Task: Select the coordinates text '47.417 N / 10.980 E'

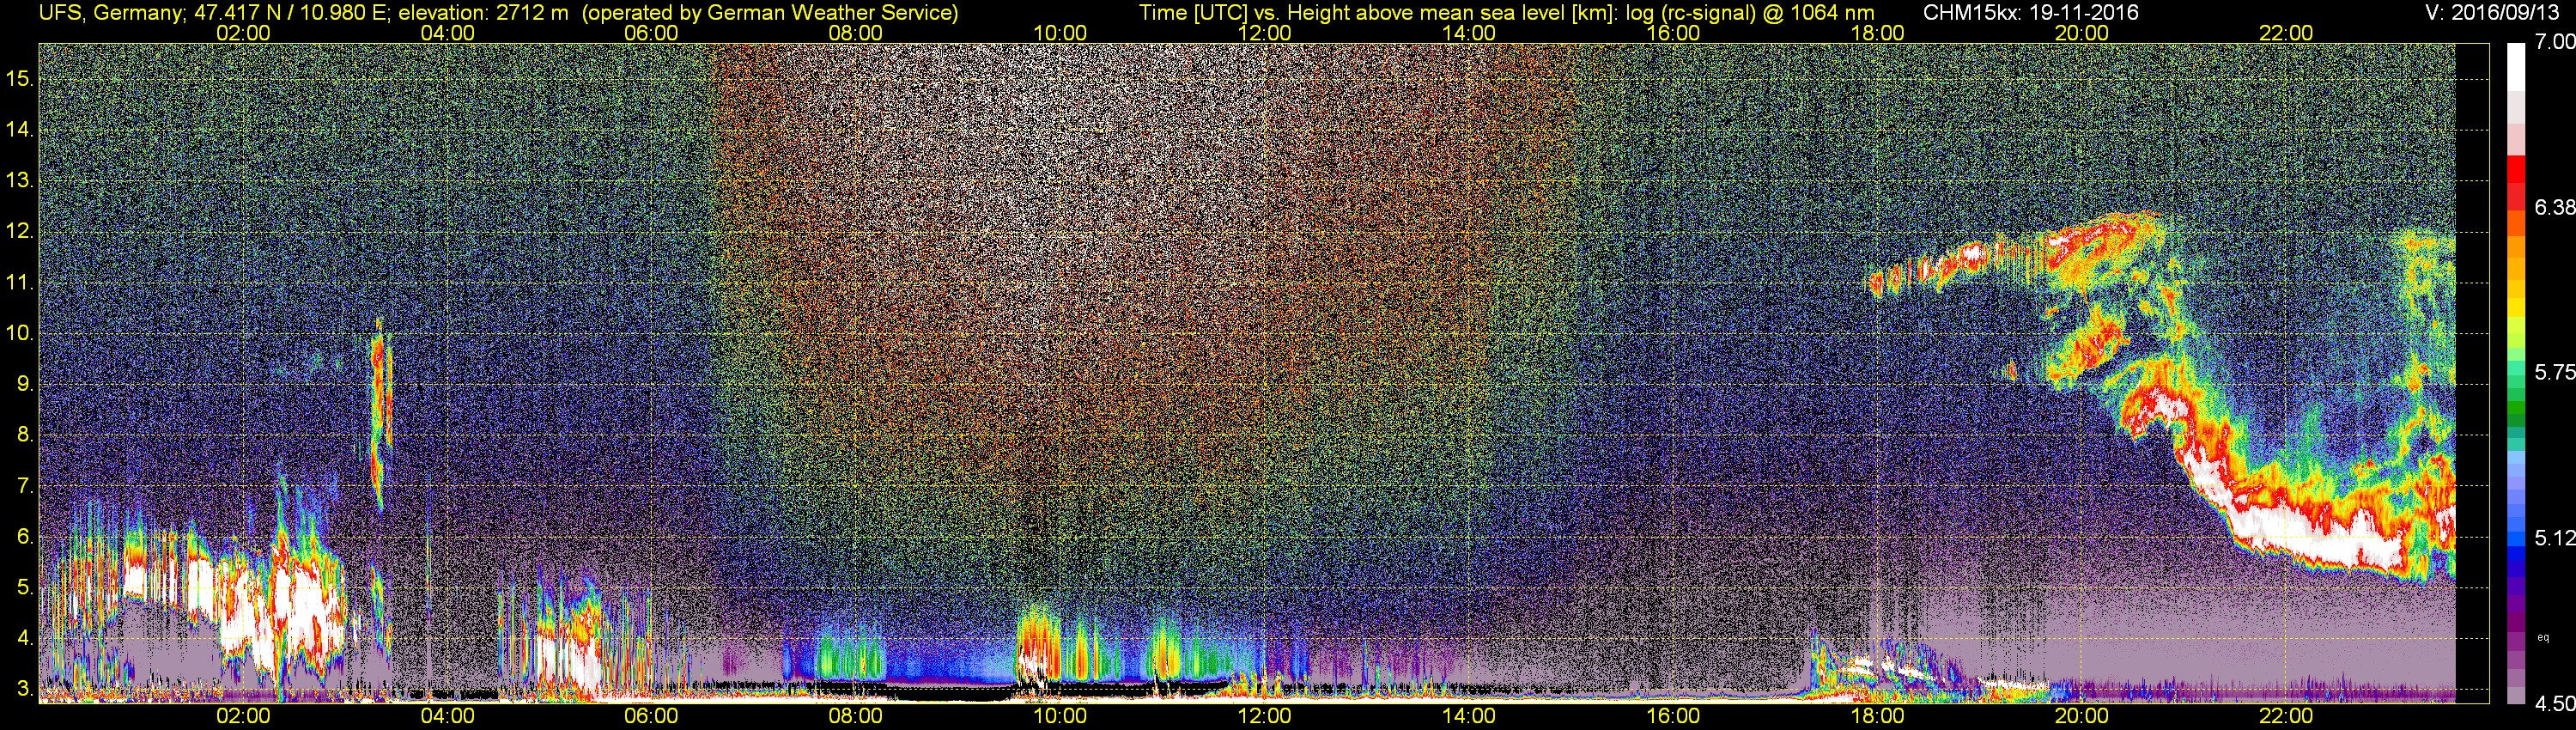Action: [290, 13]
